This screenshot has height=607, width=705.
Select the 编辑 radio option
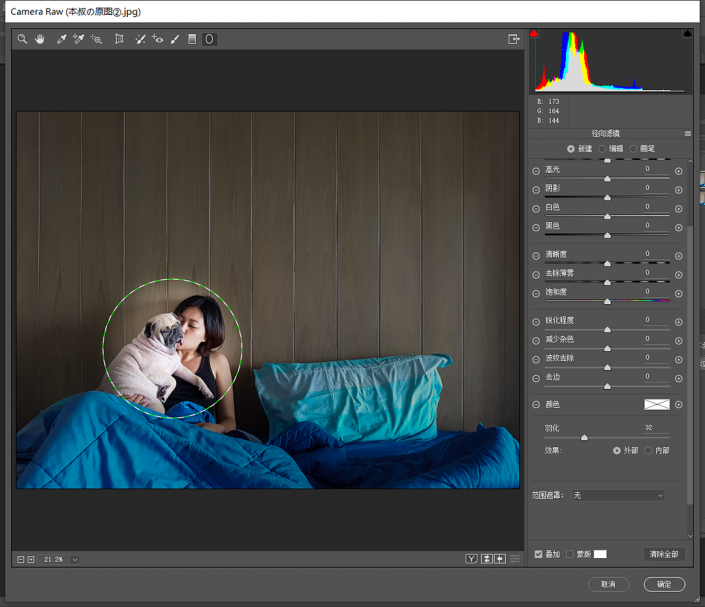604,148
